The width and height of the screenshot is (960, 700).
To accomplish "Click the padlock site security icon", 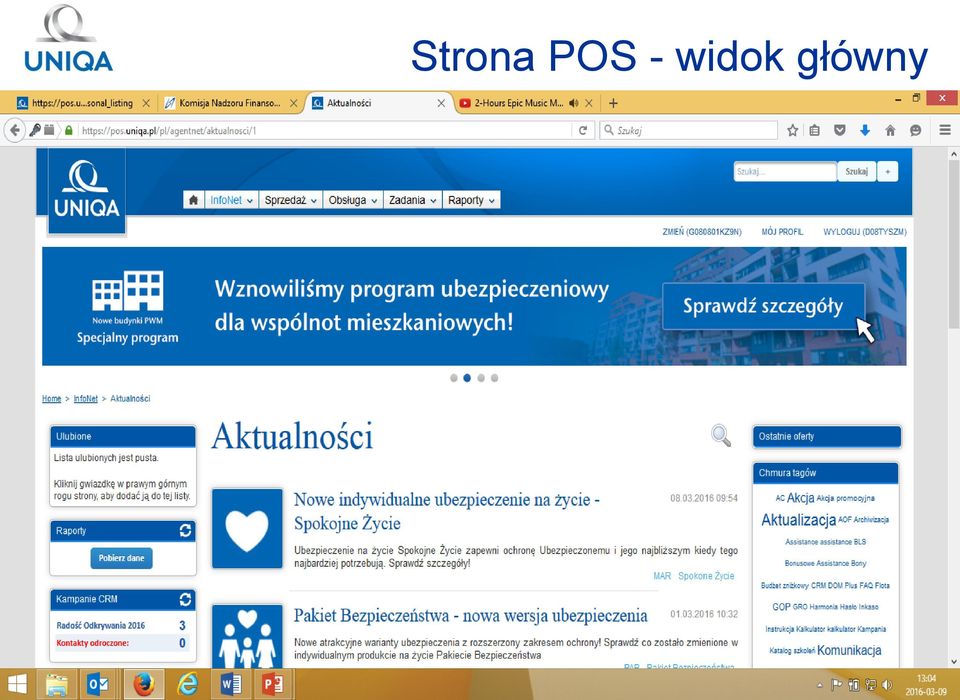I will (69, 130).
